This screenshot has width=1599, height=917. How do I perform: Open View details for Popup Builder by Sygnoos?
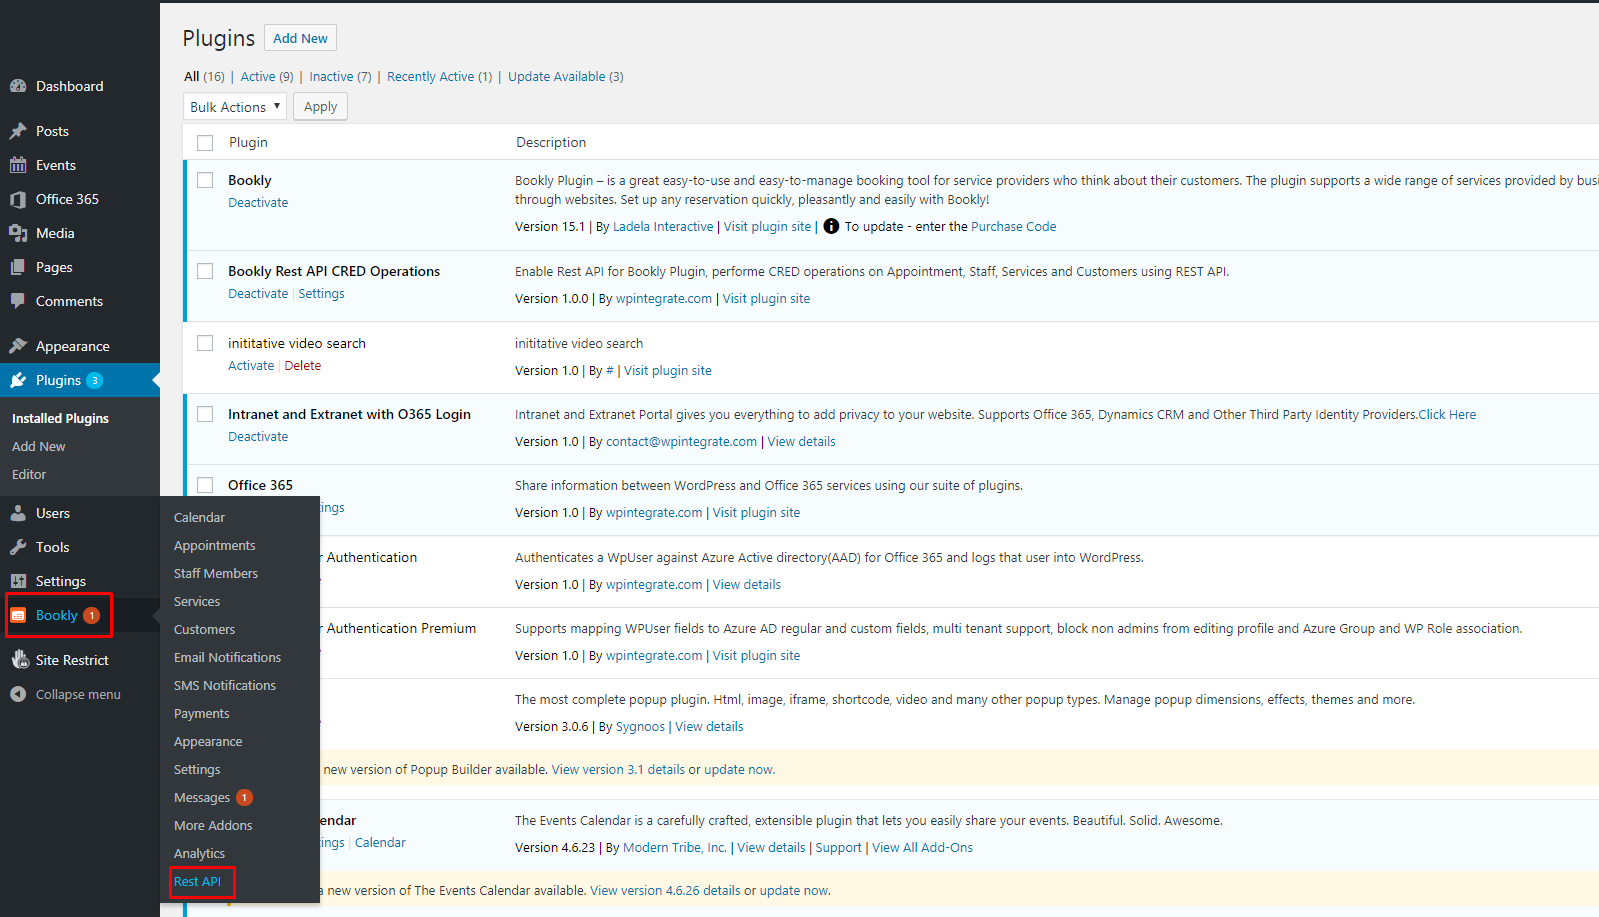click(709, 726)
